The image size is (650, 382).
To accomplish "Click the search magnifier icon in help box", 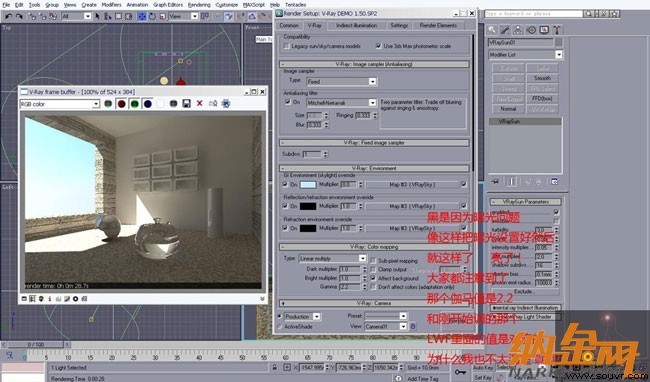I will click(x=588, y=14).
